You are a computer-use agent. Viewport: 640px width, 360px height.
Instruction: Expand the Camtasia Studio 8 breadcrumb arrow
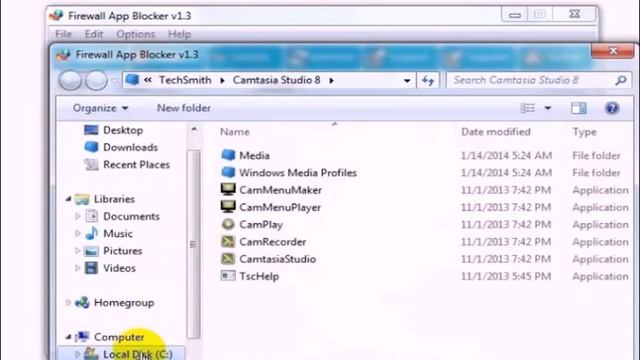331,80
